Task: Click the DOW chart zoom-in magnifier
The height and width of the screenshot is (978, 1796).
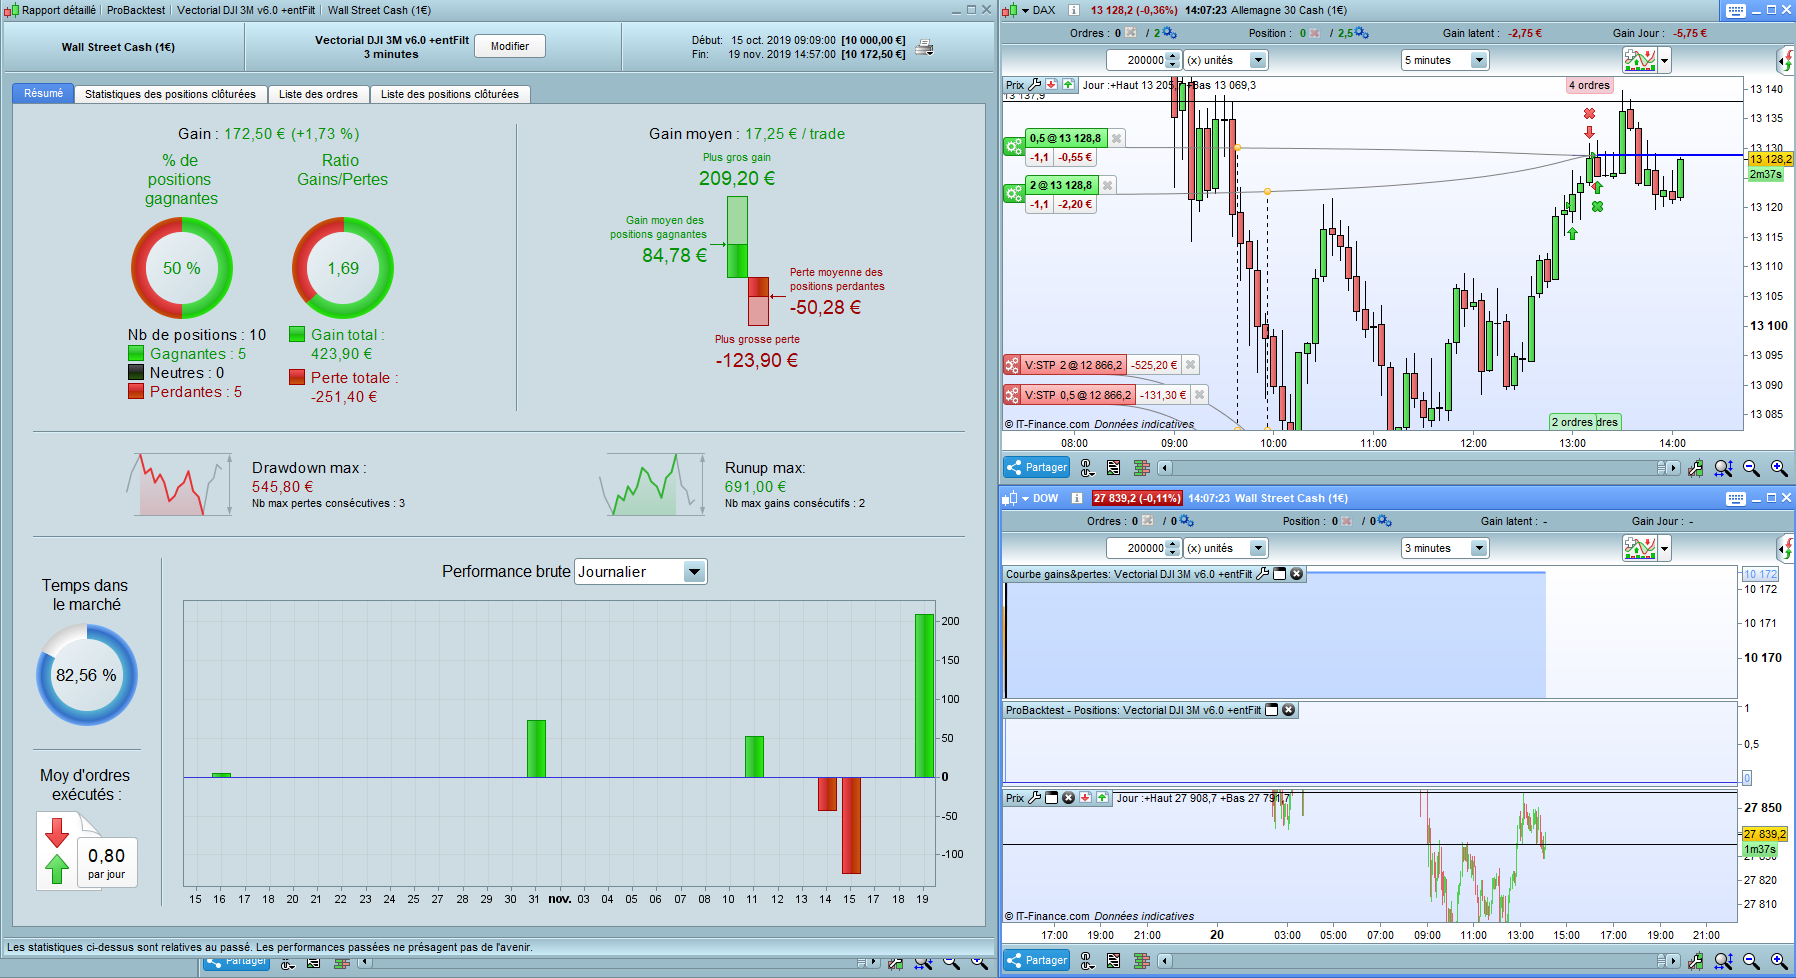Action: 1779,961
